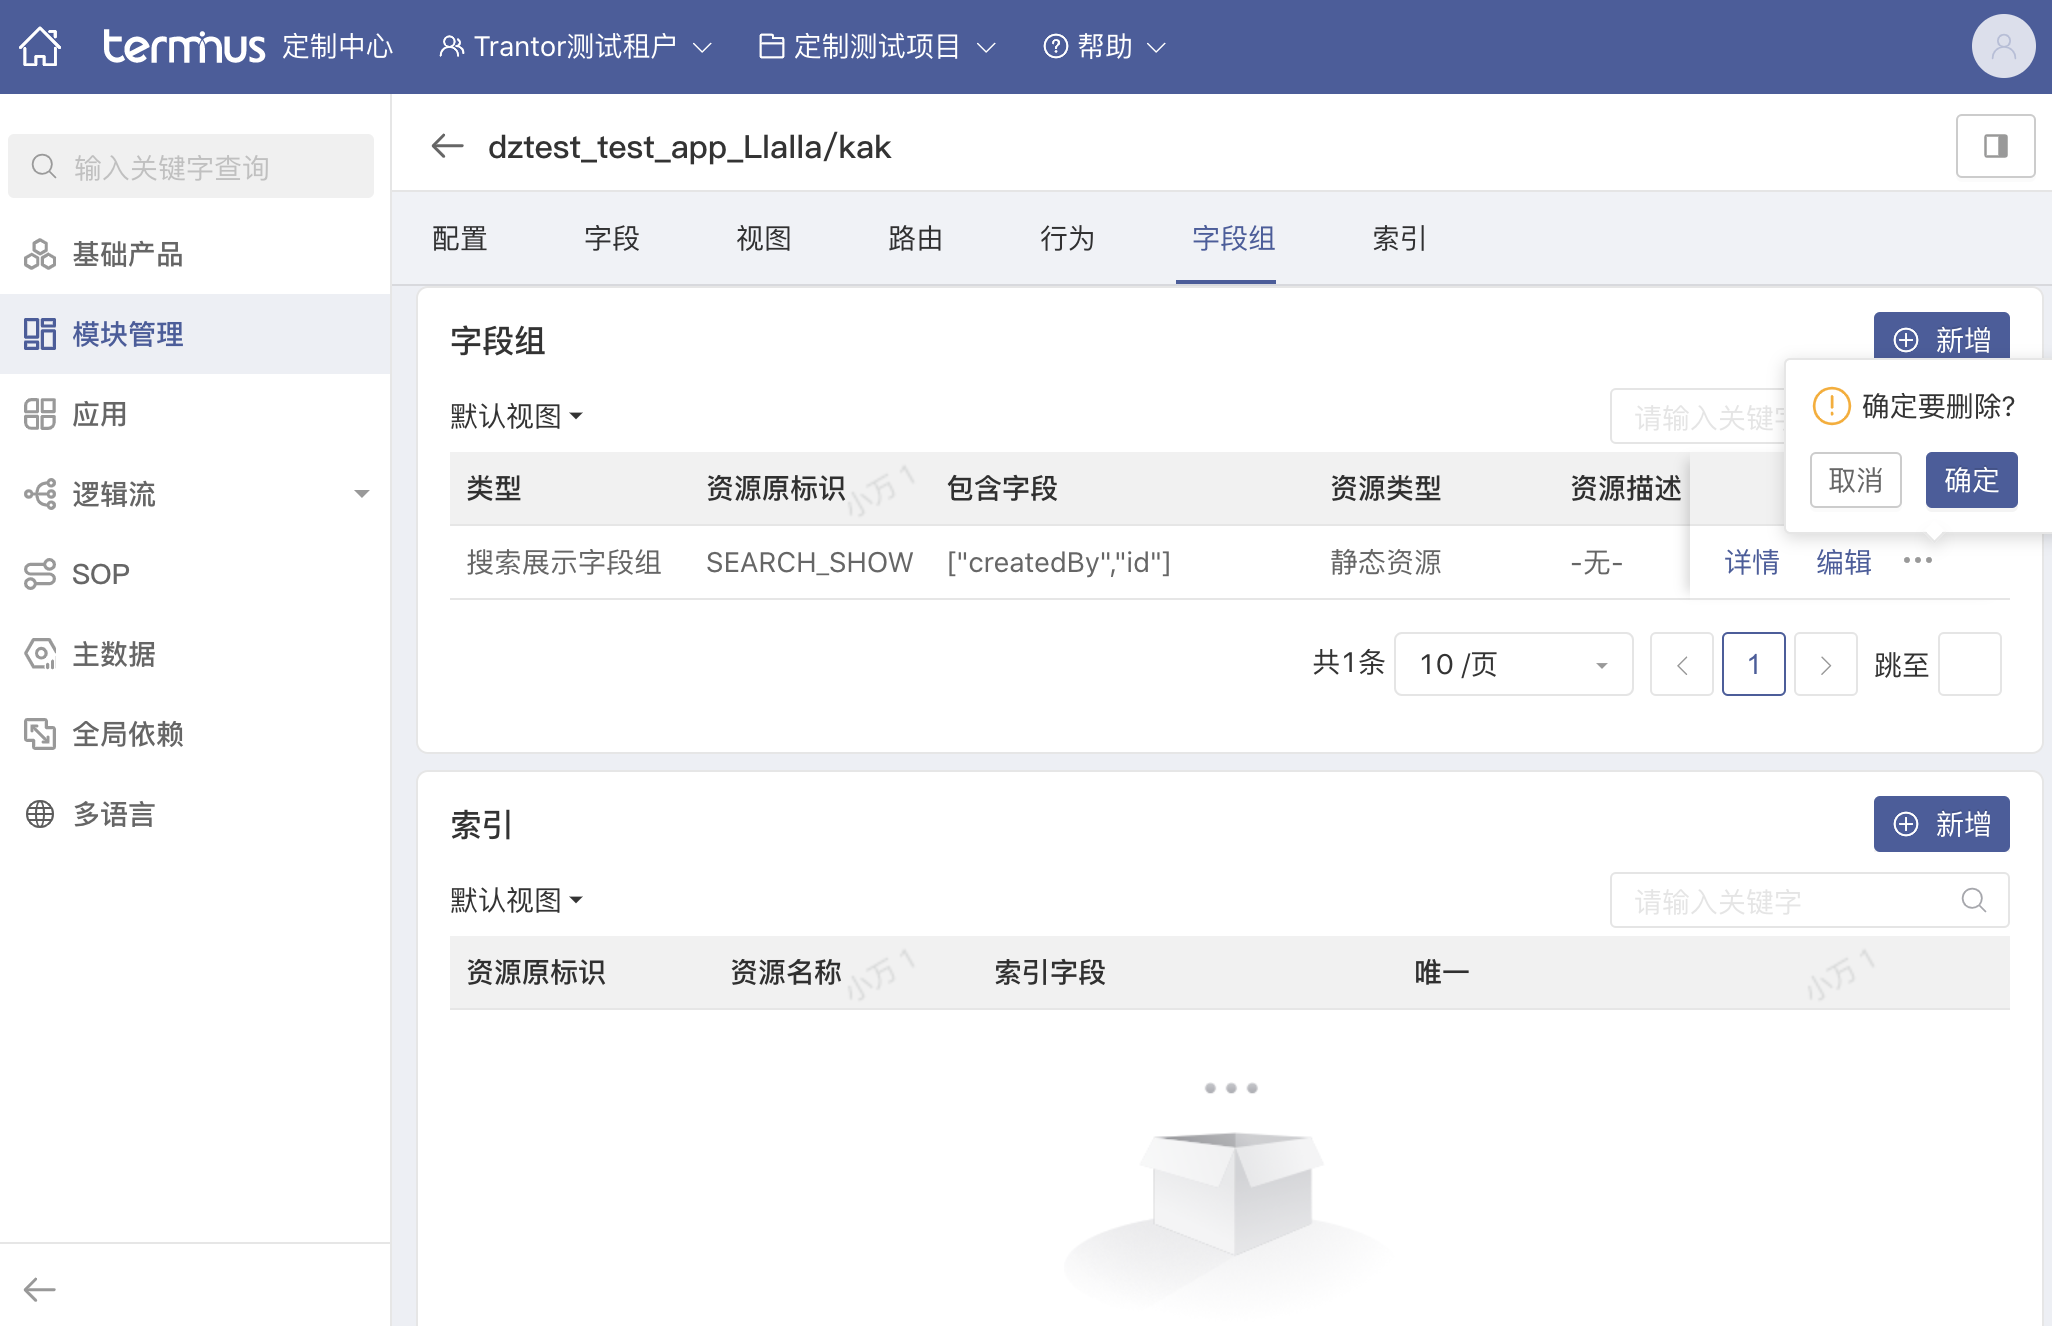Open 默认视图 dropdown in 索引 section
Viewport: 2052px width, 1326px height.
tap(516, 900)
